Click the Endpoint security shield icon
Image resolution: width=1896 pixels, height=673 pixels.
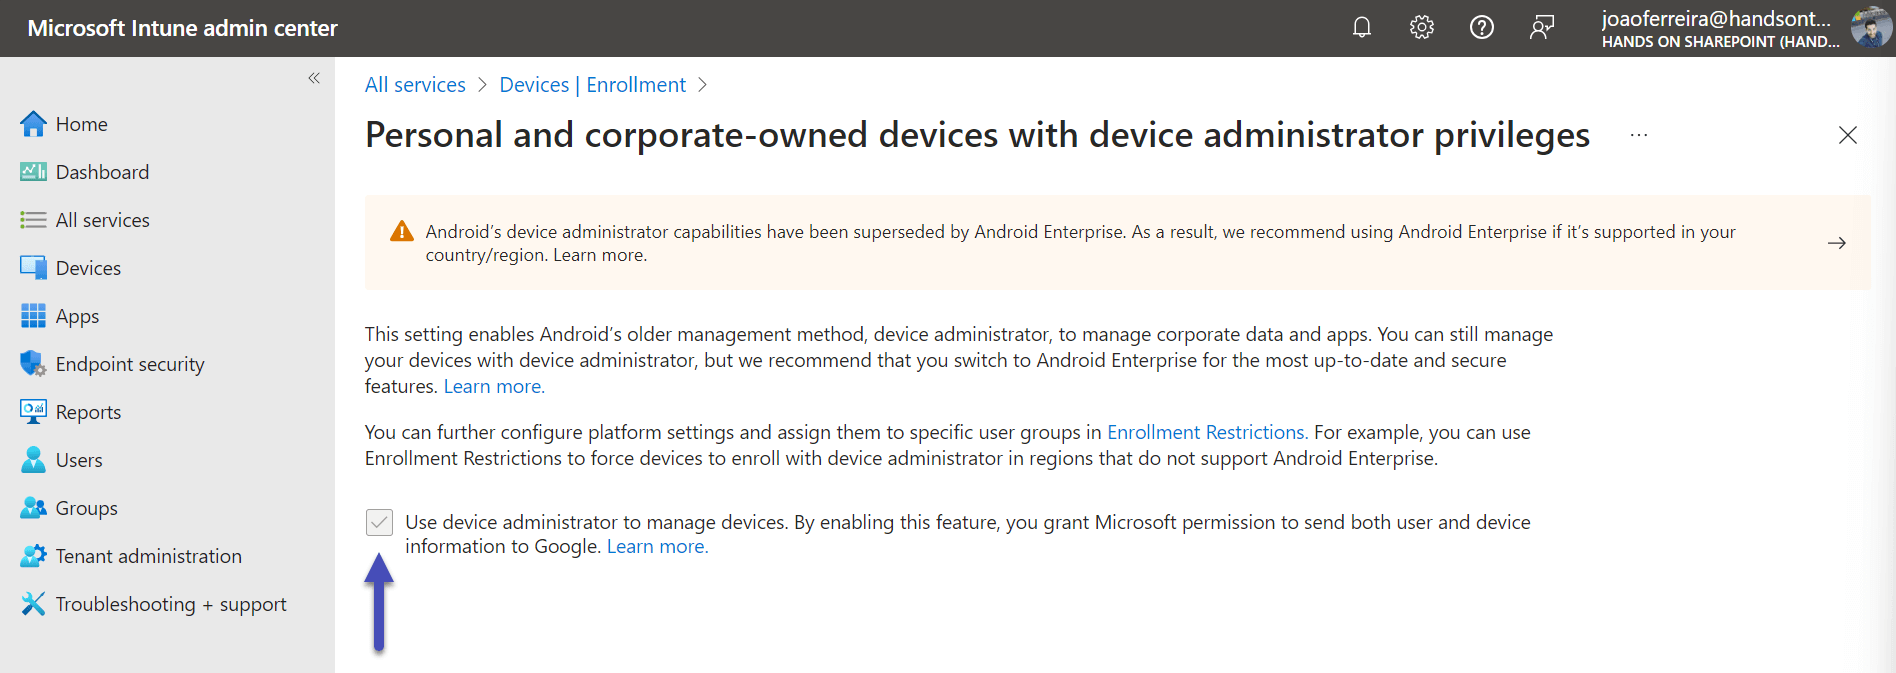[33, 364]
